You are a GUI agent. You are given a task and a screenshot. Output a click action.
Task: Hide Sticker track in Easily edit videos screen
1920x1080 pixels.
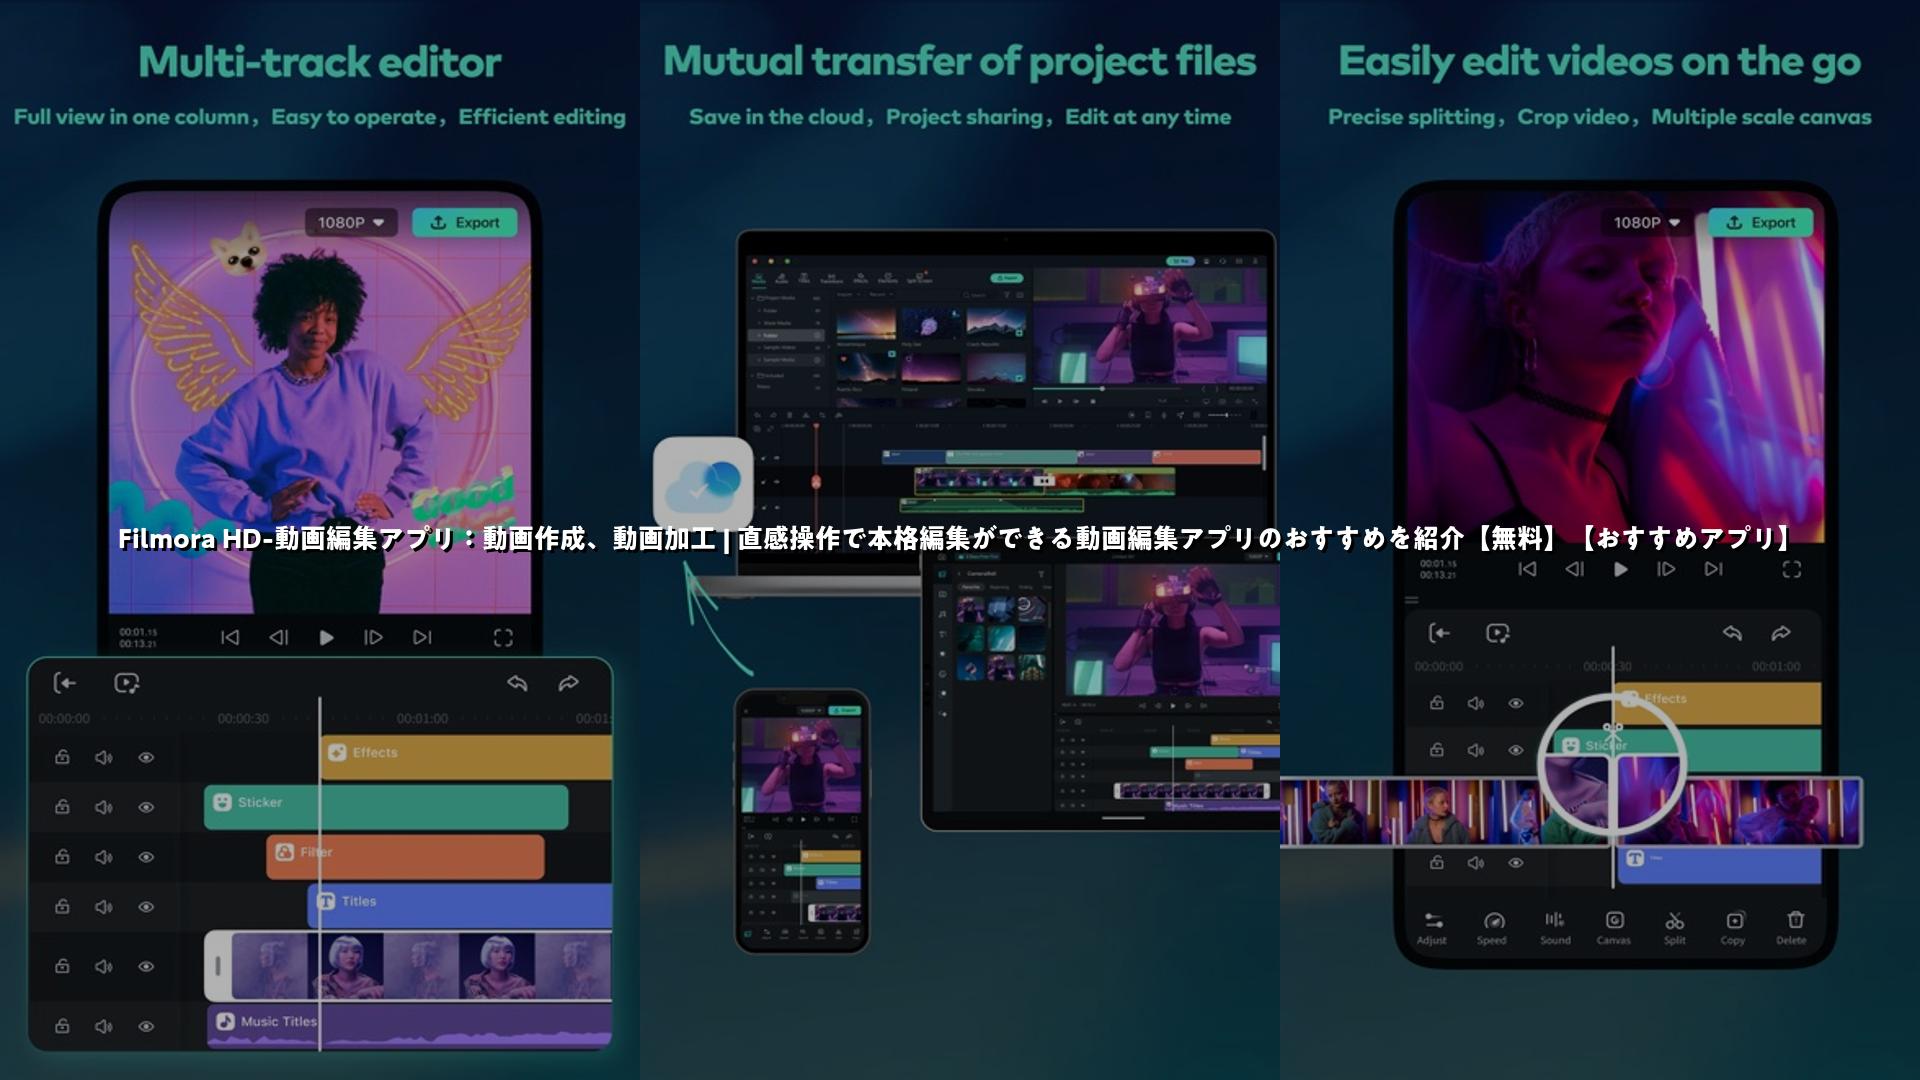tap(1516, 750)
